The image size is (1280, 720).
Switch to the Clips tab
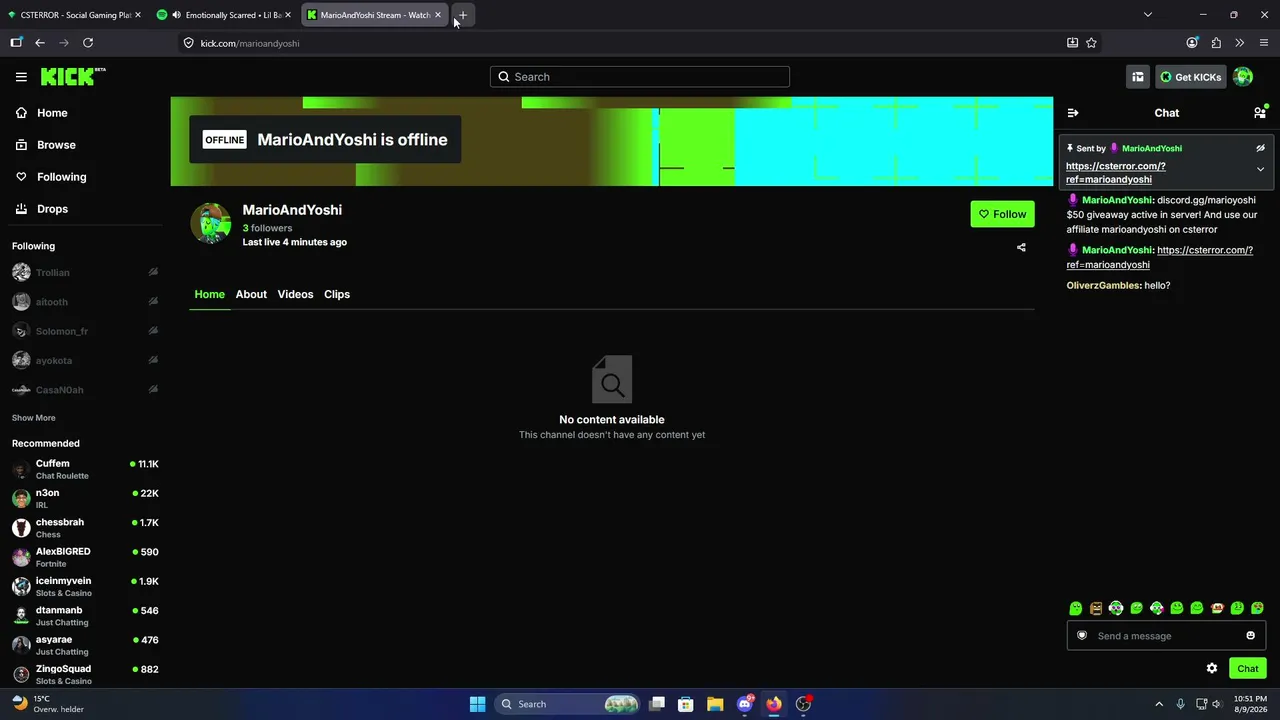coord(337,294)
